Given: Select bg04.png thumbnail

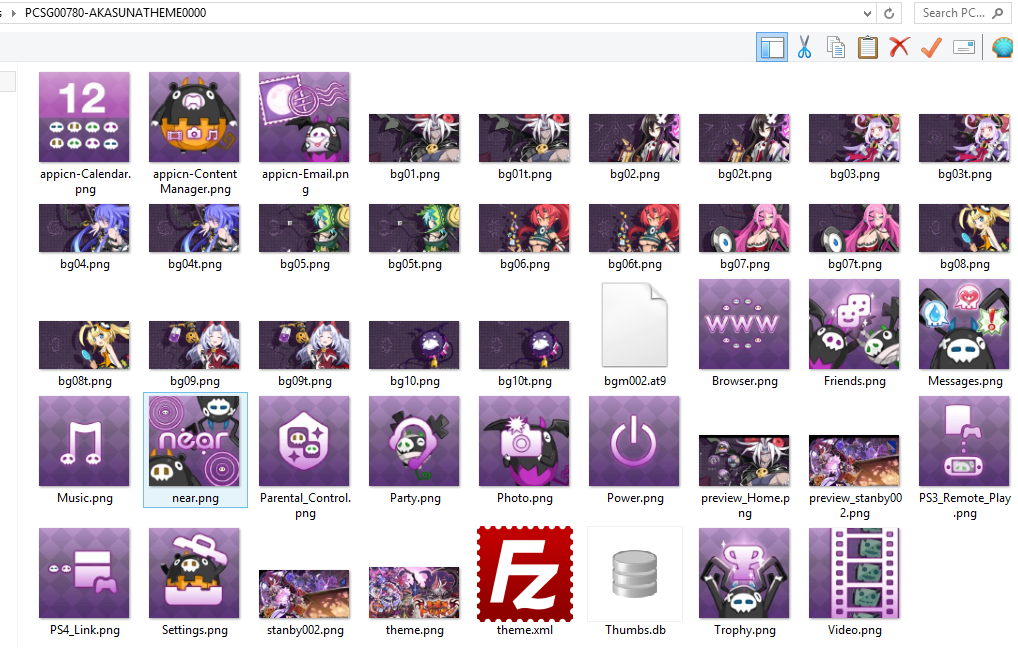Looking at the screenshot, I should [x=84, y=229].
